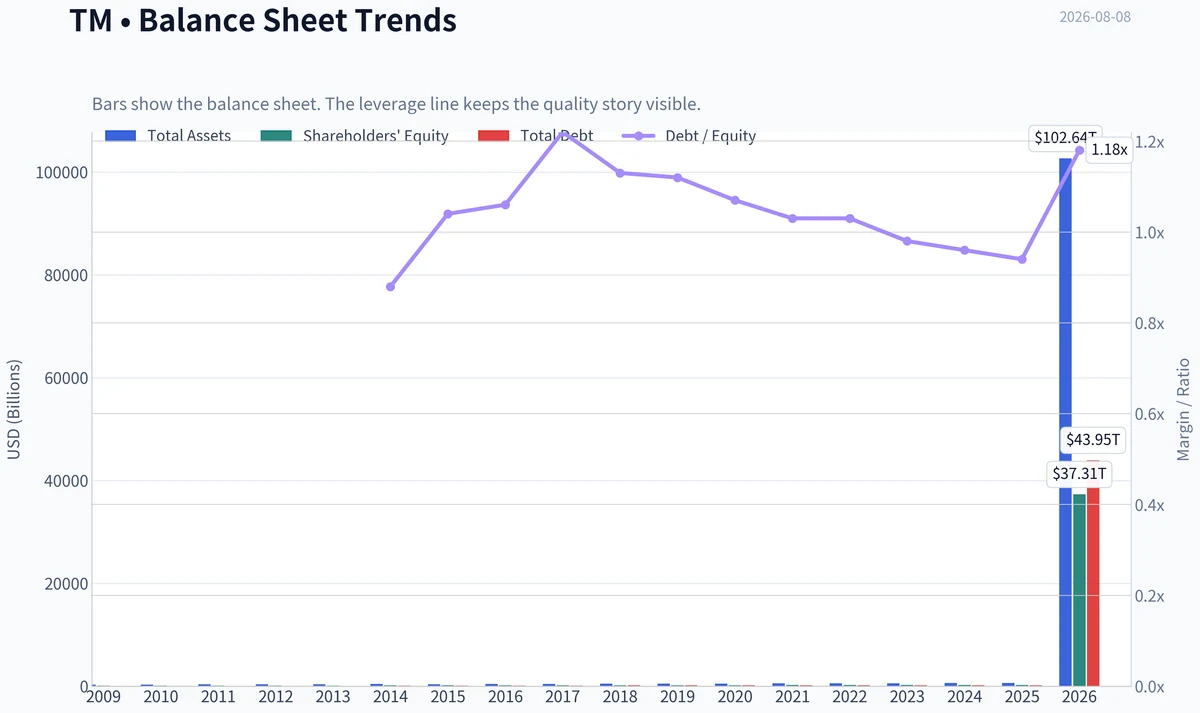The width and height of the screenshot is (1200, 713).
Task: Click the 2014 Debt/Equity line marker
Action: (390, 287)
